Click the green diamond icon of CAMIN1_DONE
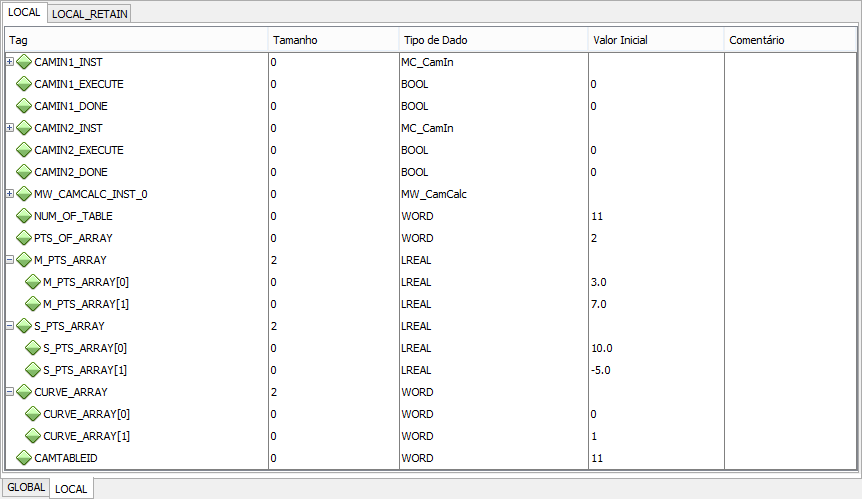 pyautogui.click(x=24, y=106)
